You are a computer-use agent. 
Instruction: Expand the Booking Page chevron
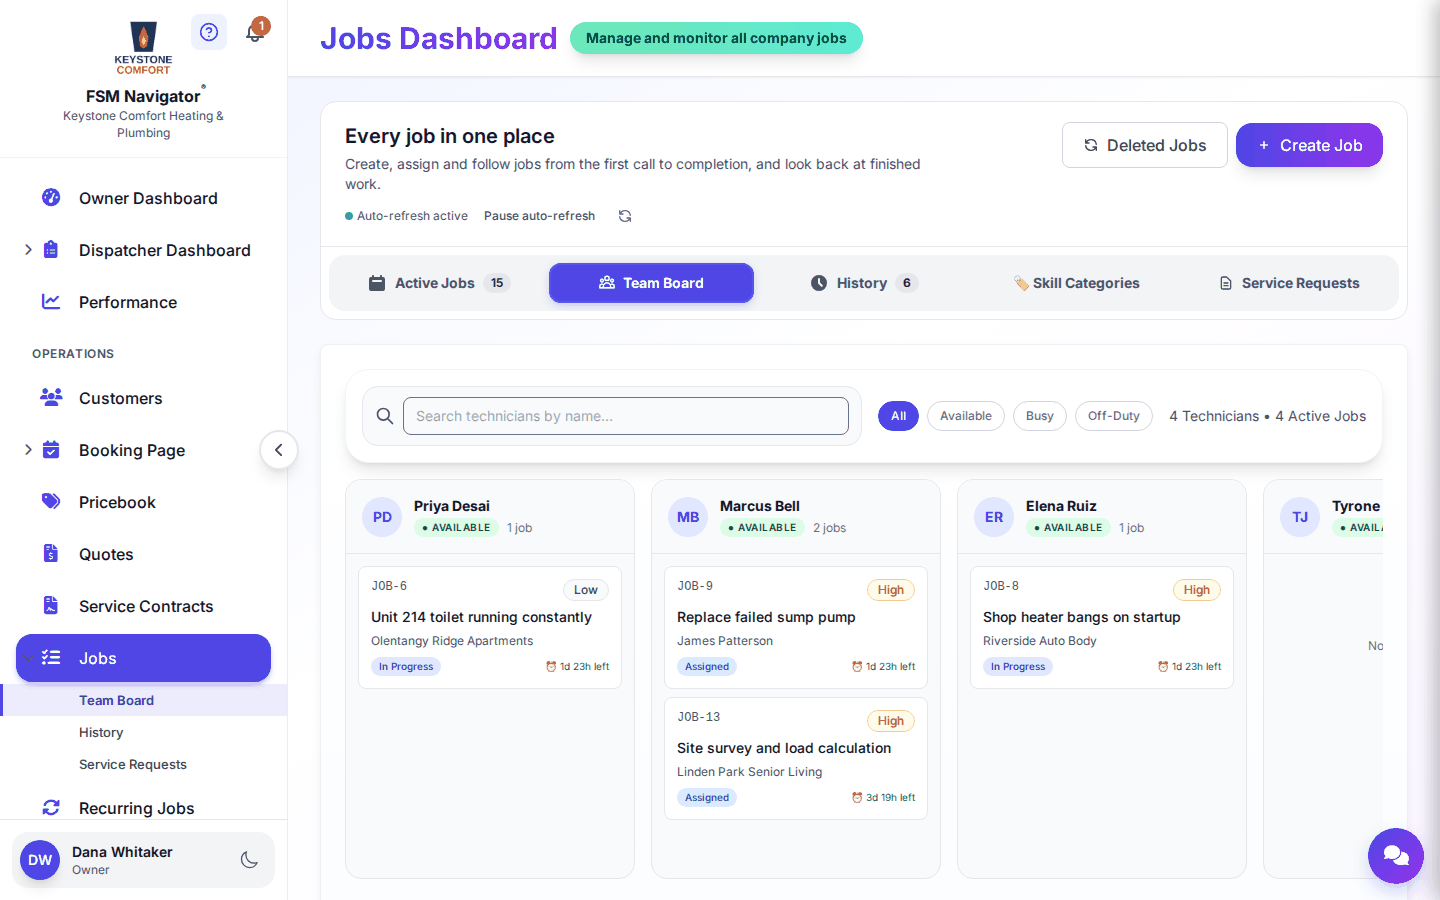click(28, 450)
